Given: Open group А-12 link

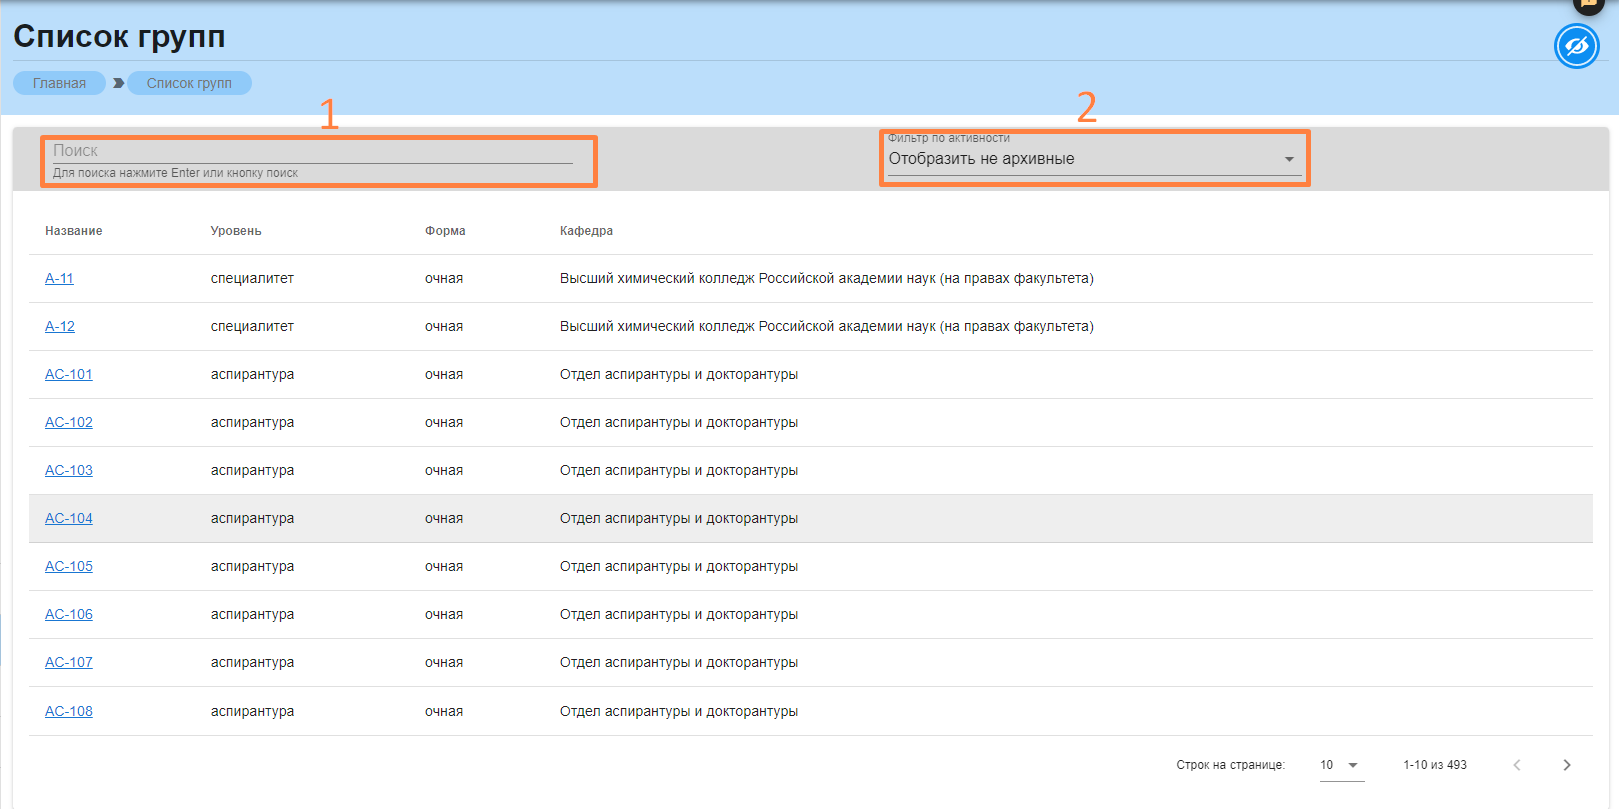Looking at the screenshot, I should [60, 327].
